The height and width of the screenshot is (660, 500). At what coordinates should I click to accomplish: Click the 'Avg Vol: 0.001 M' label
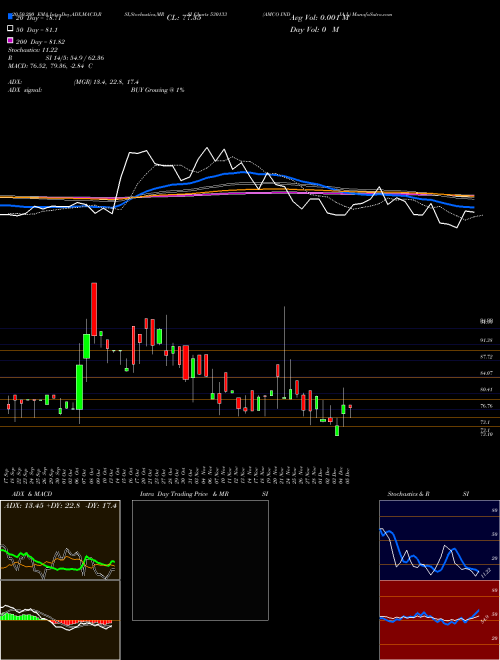click(x=319, y=18)
